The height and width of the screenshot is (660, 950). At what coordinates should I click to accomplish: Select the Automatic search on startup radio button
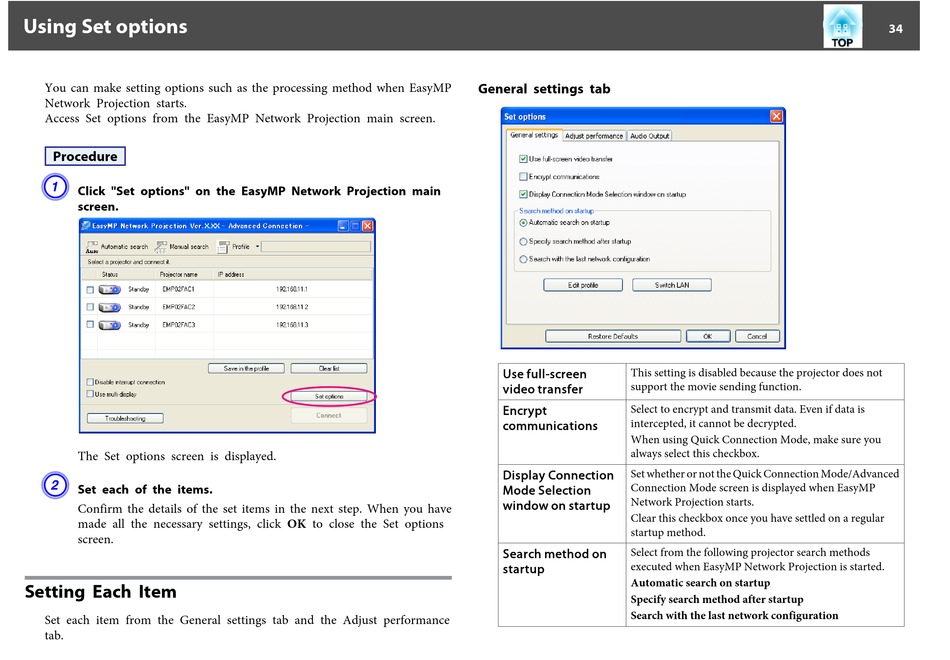(x=523, y=223)
